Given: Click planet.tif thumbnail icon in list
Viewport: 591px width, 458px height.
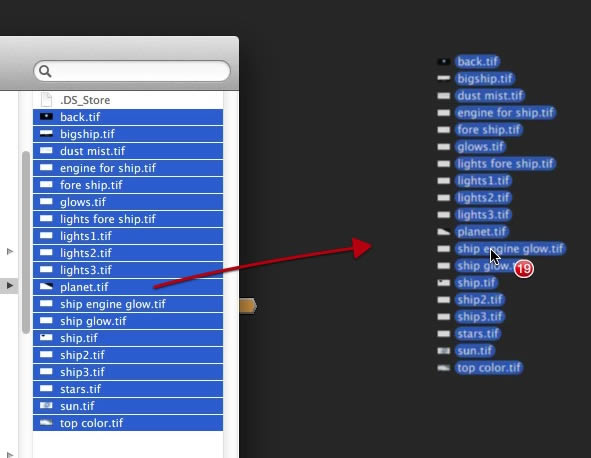Looking at the screenshot, I should (x=46, y=286).
